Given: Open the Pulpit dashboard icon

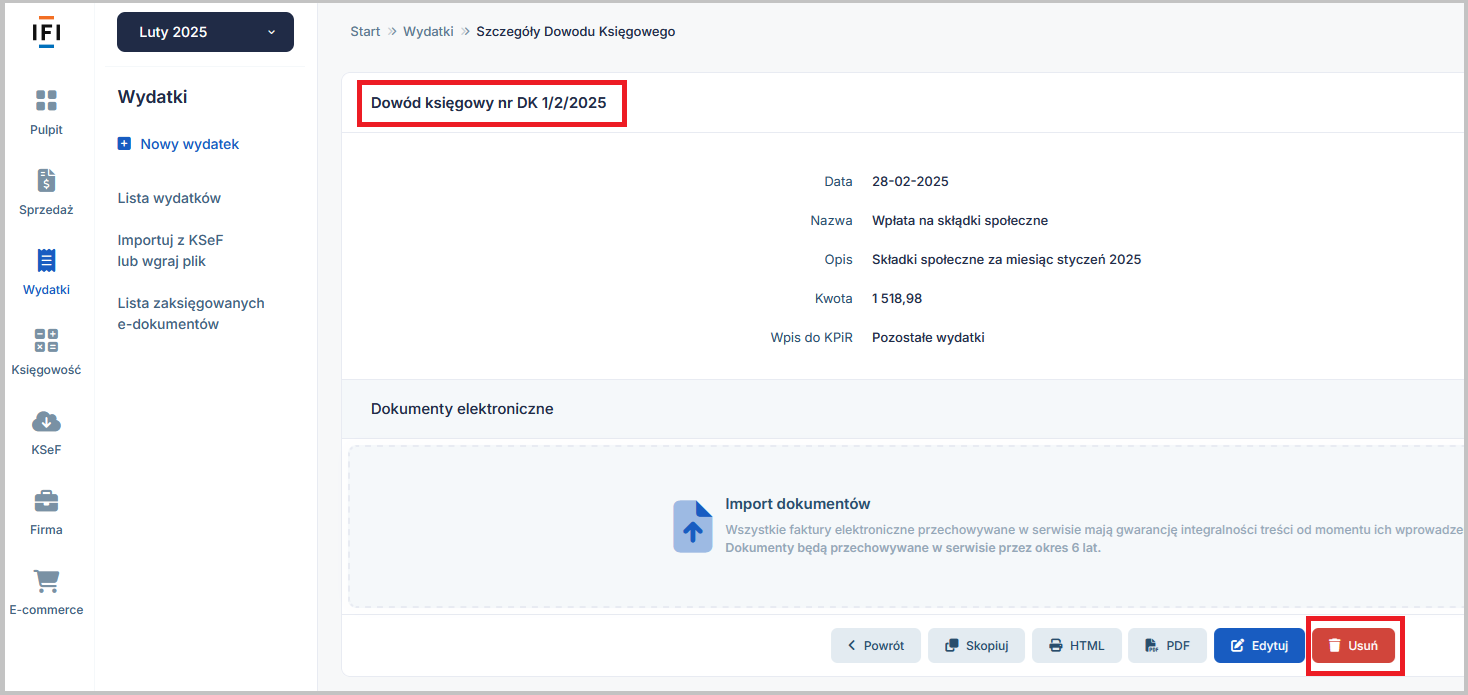Looking at the screenshot, I should click(46, 101).
